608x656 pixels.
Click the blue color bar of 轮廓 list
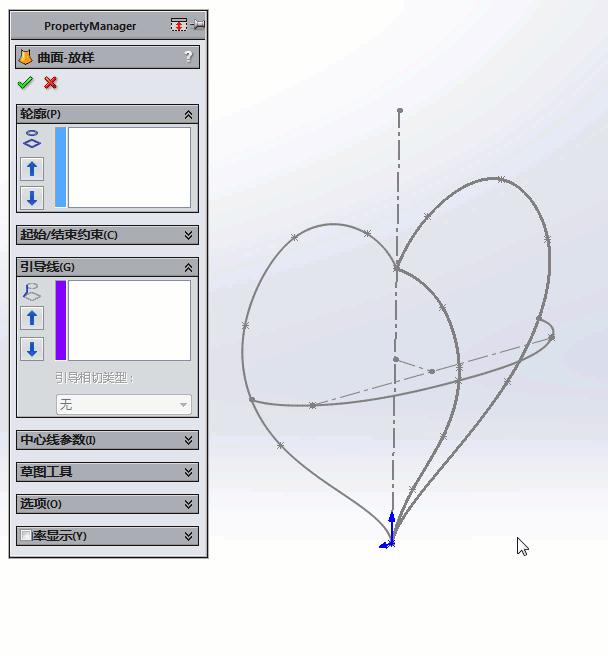[x=61, y=167]
